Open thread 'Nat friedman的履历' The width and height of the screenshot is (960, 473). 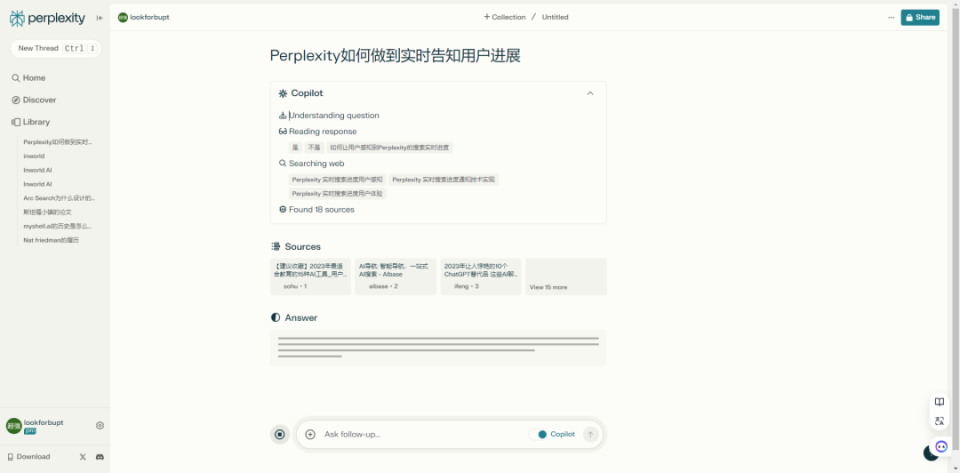(51, 240)
